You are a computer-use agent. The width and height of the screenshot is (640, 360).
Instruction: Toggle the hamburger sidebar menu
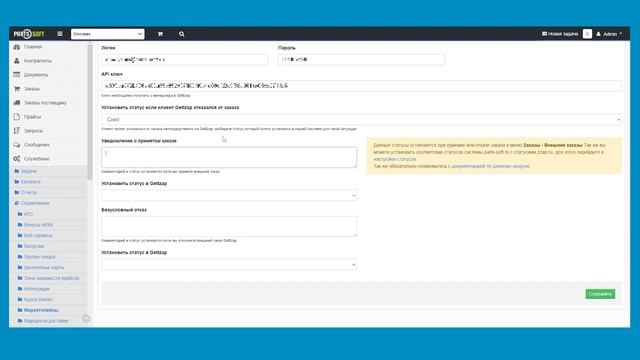point(60,34)
